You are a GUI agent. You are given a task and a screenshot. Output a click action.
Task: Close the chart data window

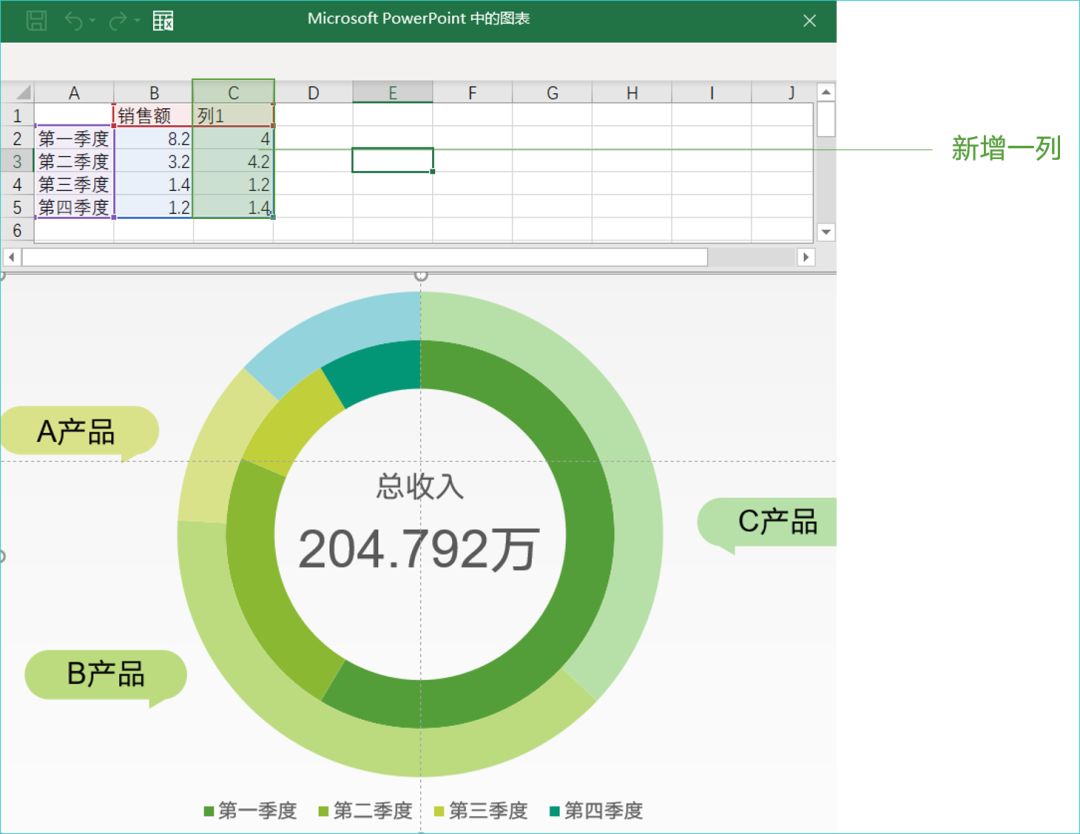tap(809, 21)
